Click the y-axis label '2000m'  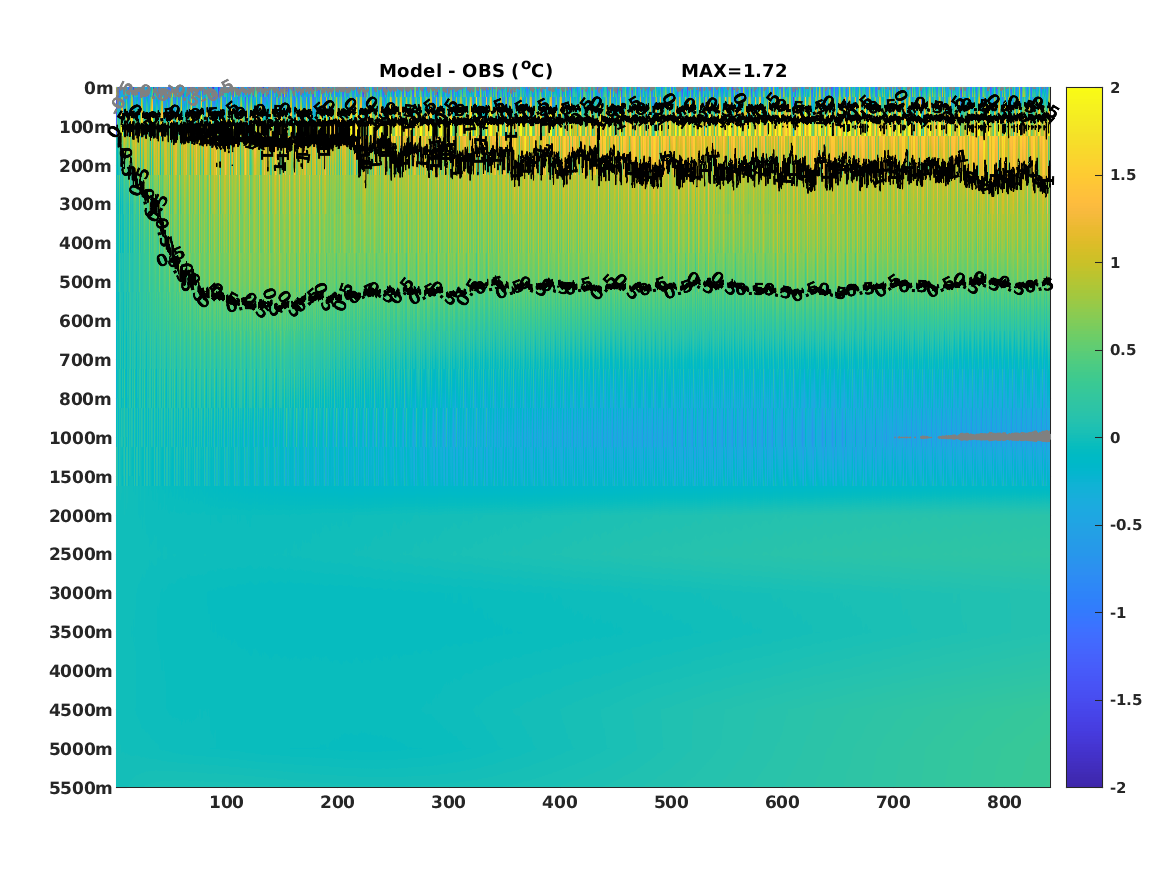click(x=81, y=516)
